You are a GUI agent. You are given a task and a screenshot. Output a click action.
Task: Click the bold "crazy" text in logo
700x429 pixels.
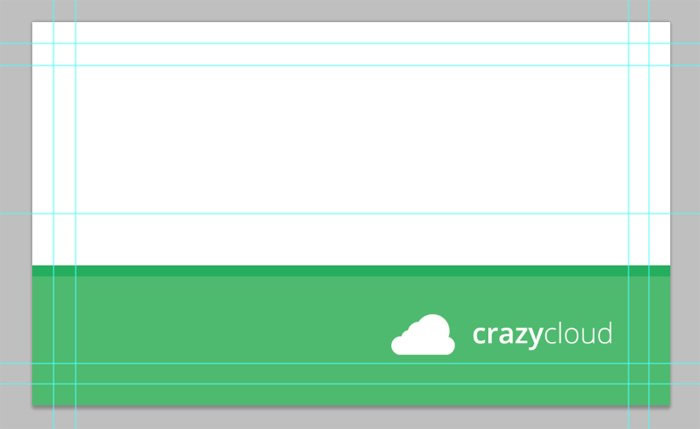[508, 335]
